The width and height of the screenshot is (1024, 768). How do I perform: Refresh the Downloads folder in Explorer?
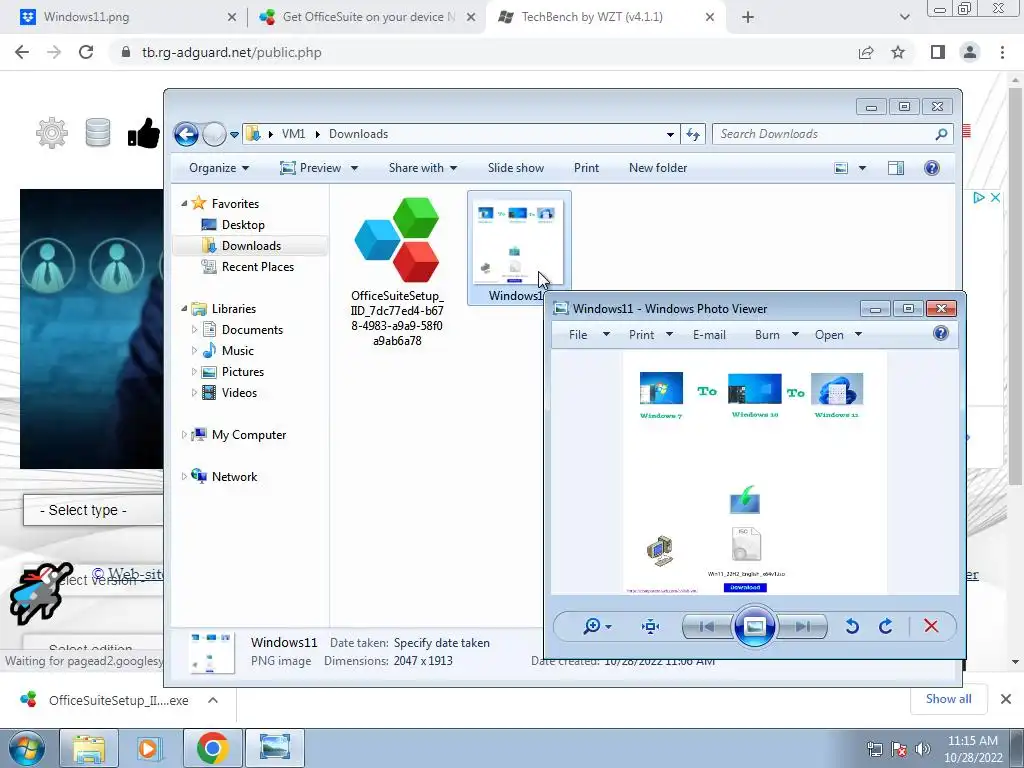[693, 134]
